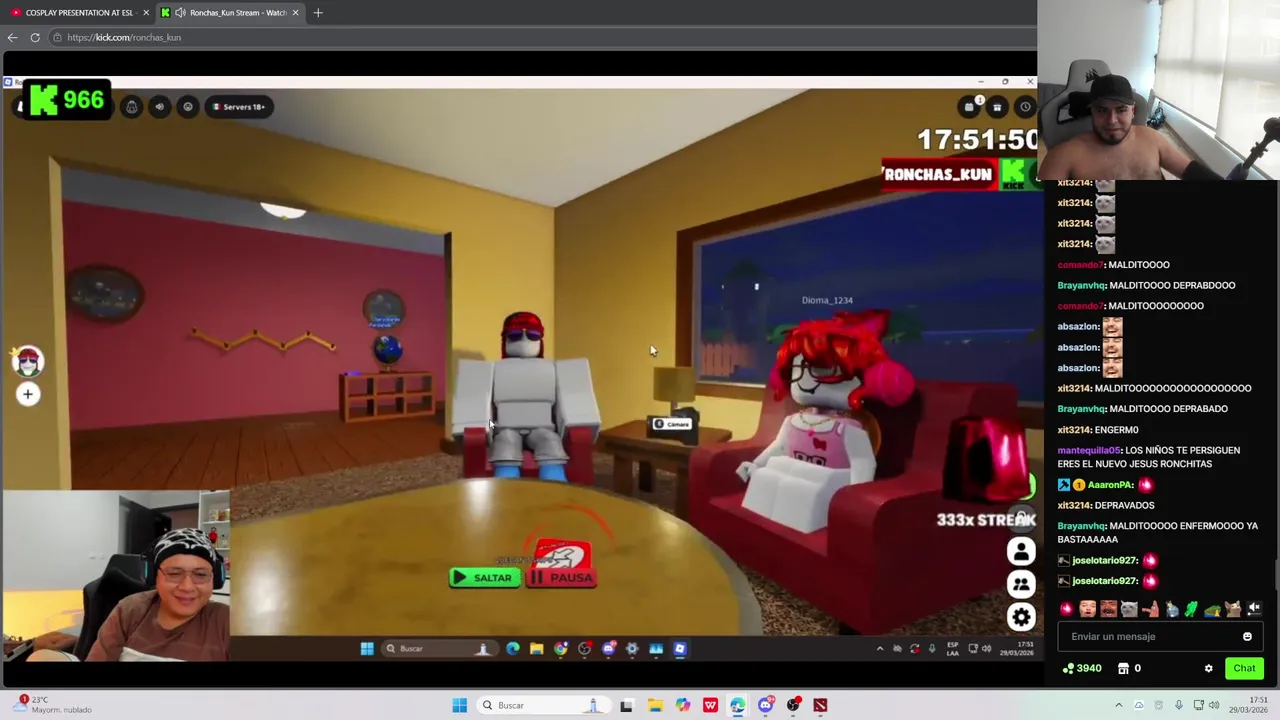This screenshot has height=720, width=1280.
Task: Open Task View on the bottom taskbar
Action: (x=626, y=705)
